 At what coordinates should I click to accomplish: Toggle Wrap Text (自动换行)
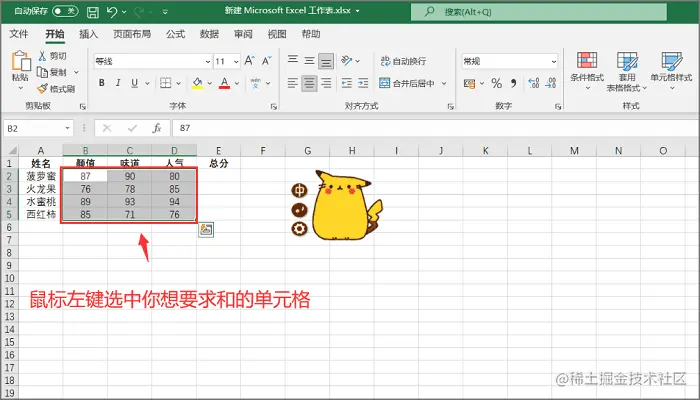click(x=403, y=61)
